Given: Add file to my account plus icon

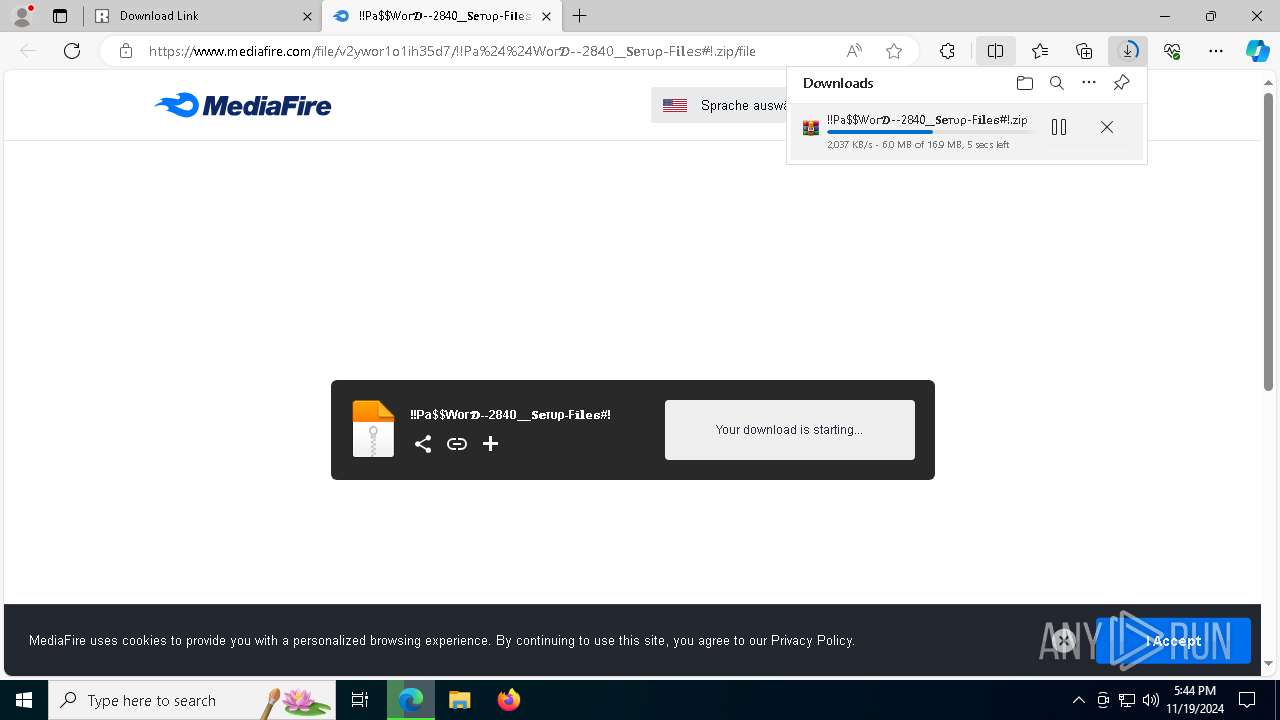Looking at the screenshot, I should [490, 444].
